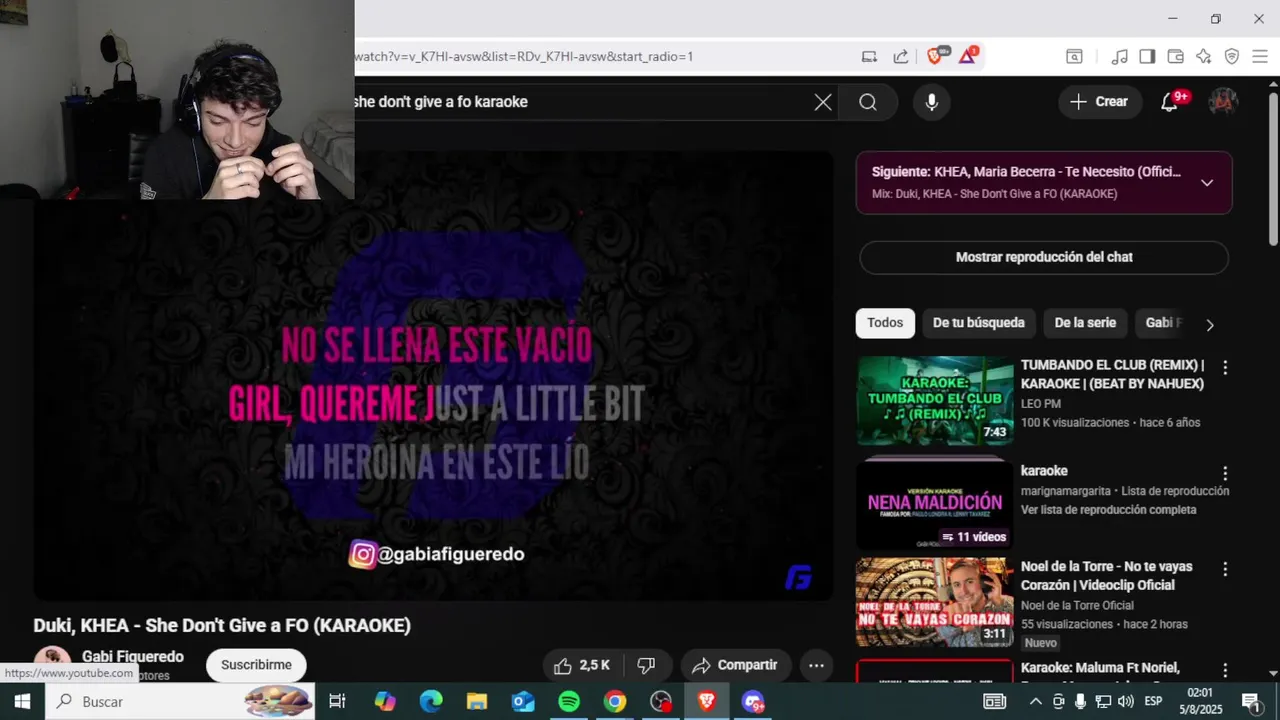Click the YouTube page vertical scrollbar

(x=1273, y=170)
